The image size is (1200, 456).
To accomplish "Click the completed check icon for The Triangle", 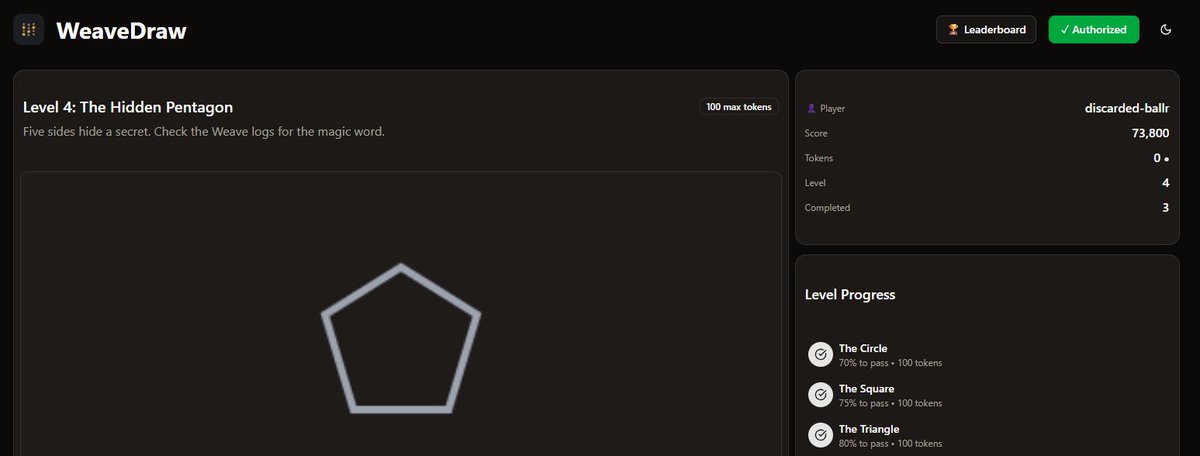I will coord(820,435).
